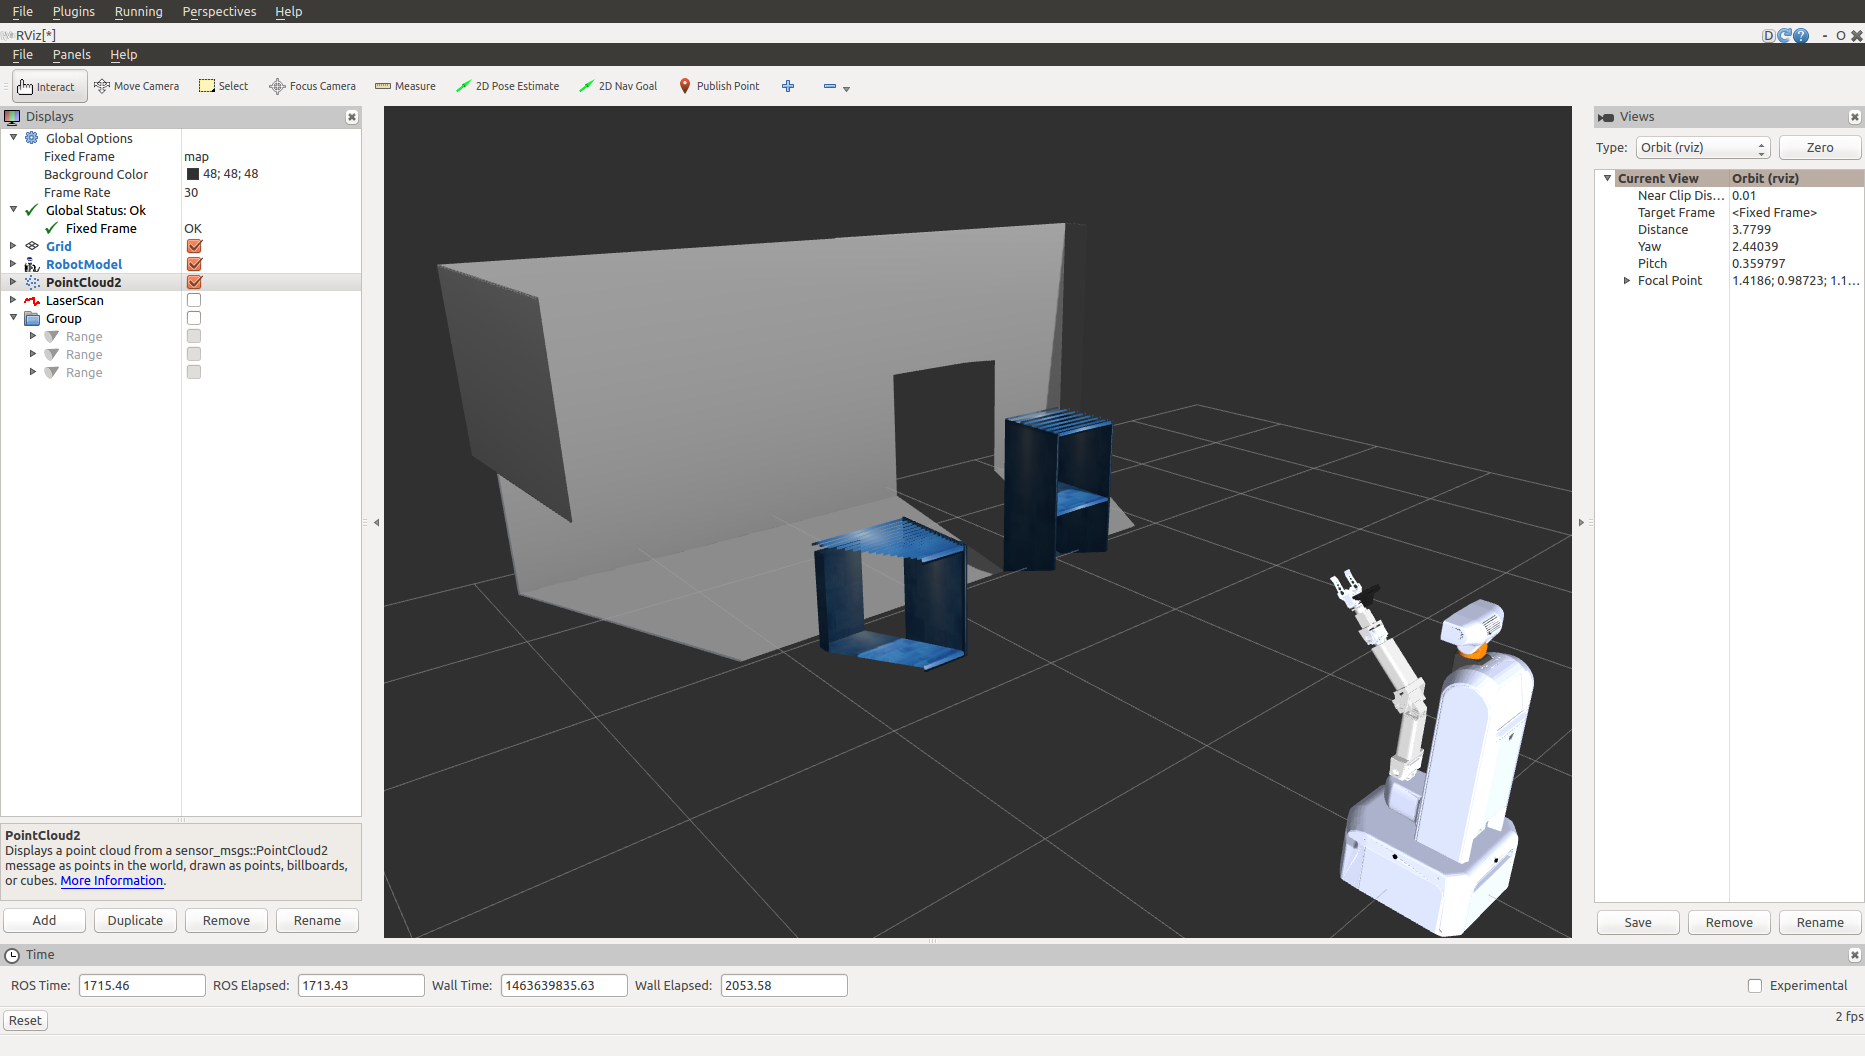The width and height of the screenshot is (1865, 1056).
Task: Activate the 2D Pose Estimate tool
Action: click(507, 86)
